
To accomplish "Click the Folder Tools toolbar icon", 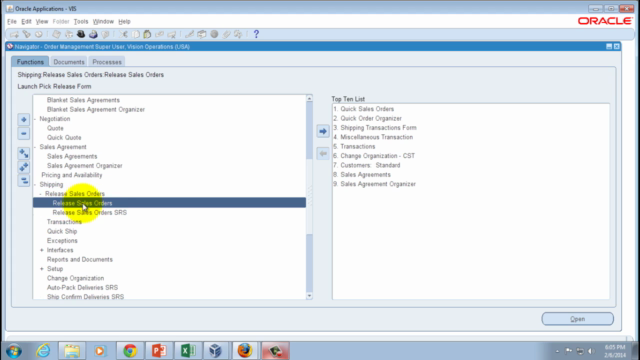I will (238, 34).
